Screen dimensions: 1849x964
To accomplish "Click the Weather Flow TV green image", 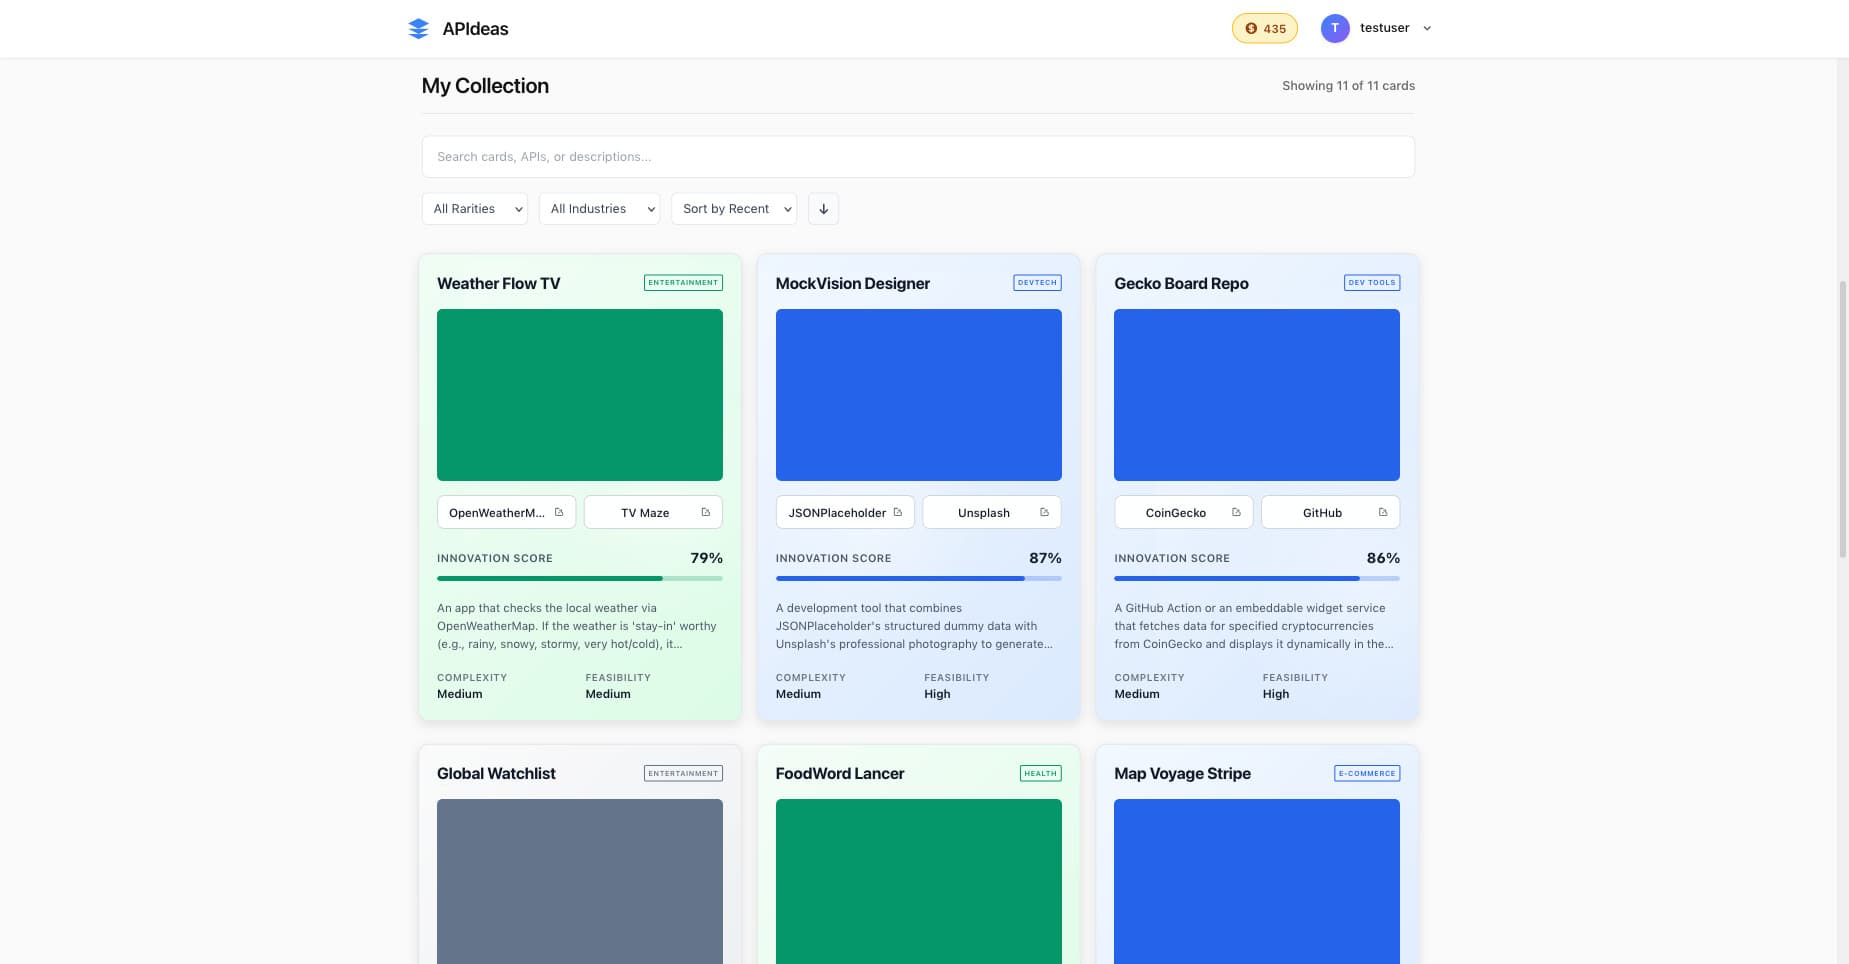I will click(x=579, y=395).
